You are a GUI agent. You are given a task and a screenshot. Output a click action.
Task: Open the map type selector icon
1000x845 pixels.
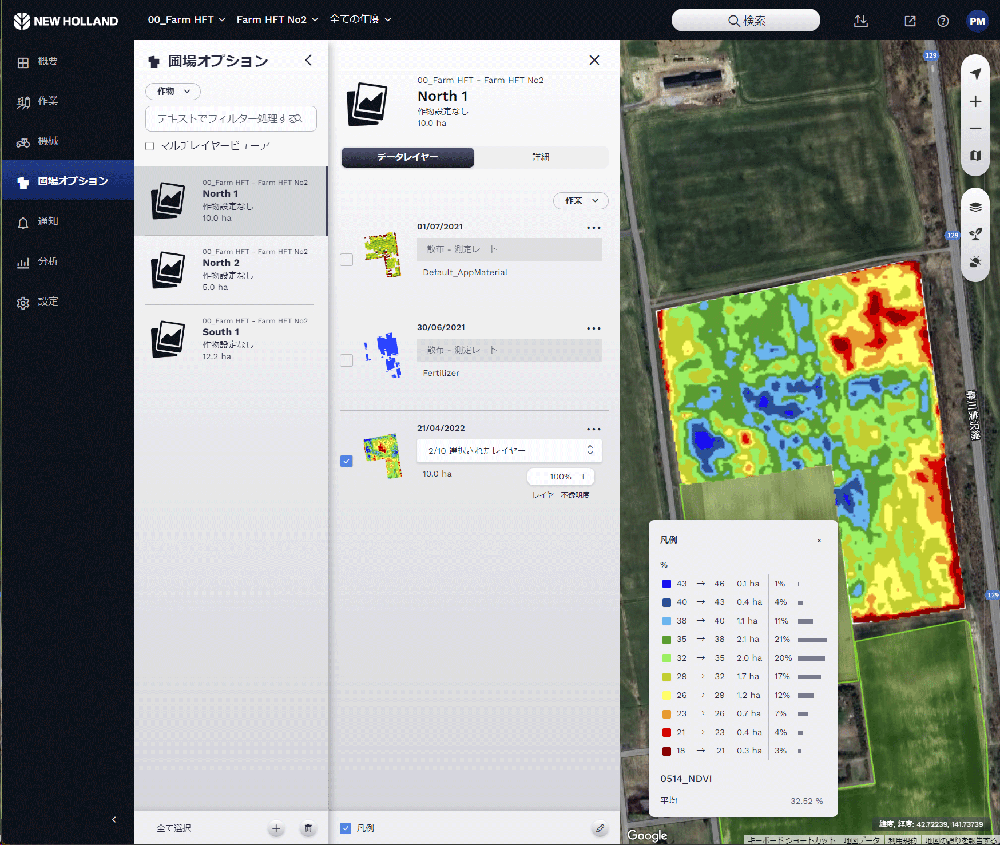click(975, 155)
